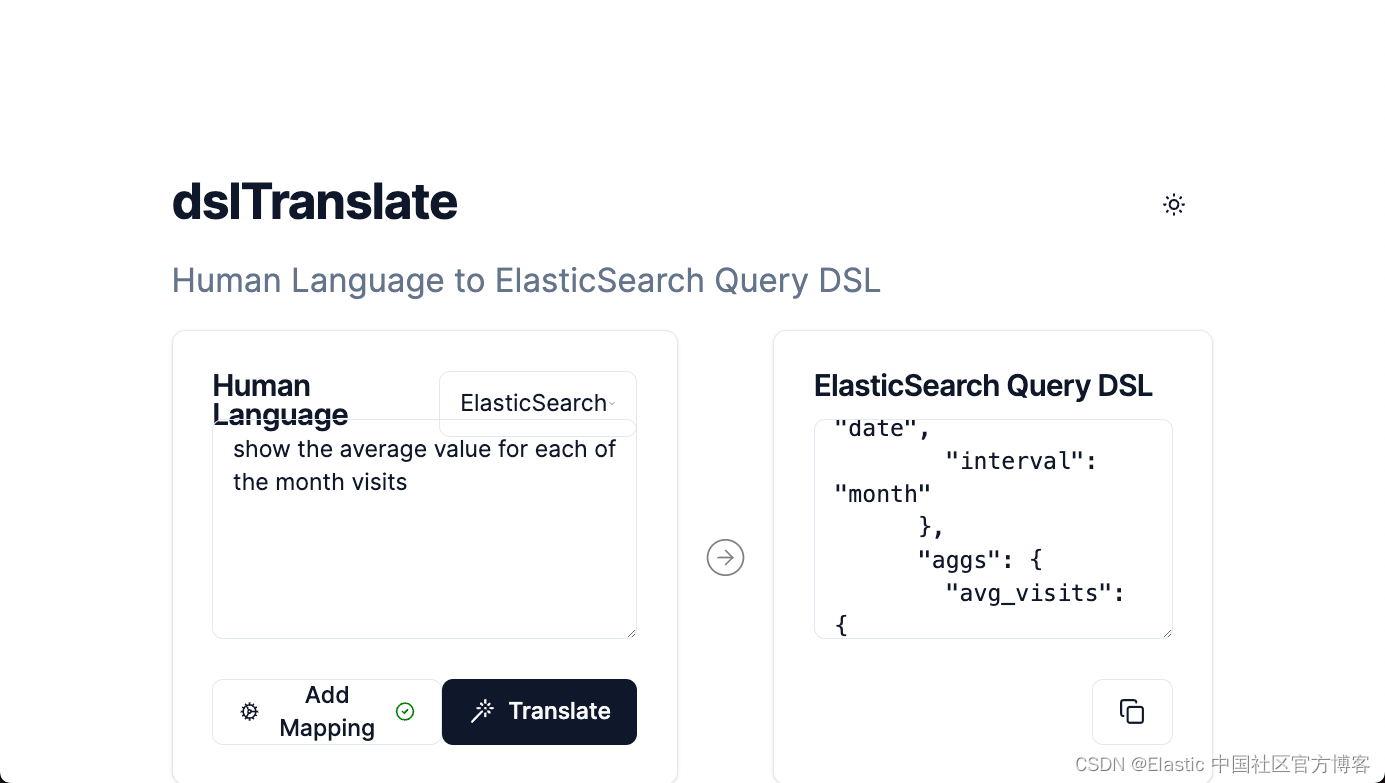Click the ElasticSearch Query DSL panel heading
This screenshot has width=1385, height=783.
tap(983, 386)
